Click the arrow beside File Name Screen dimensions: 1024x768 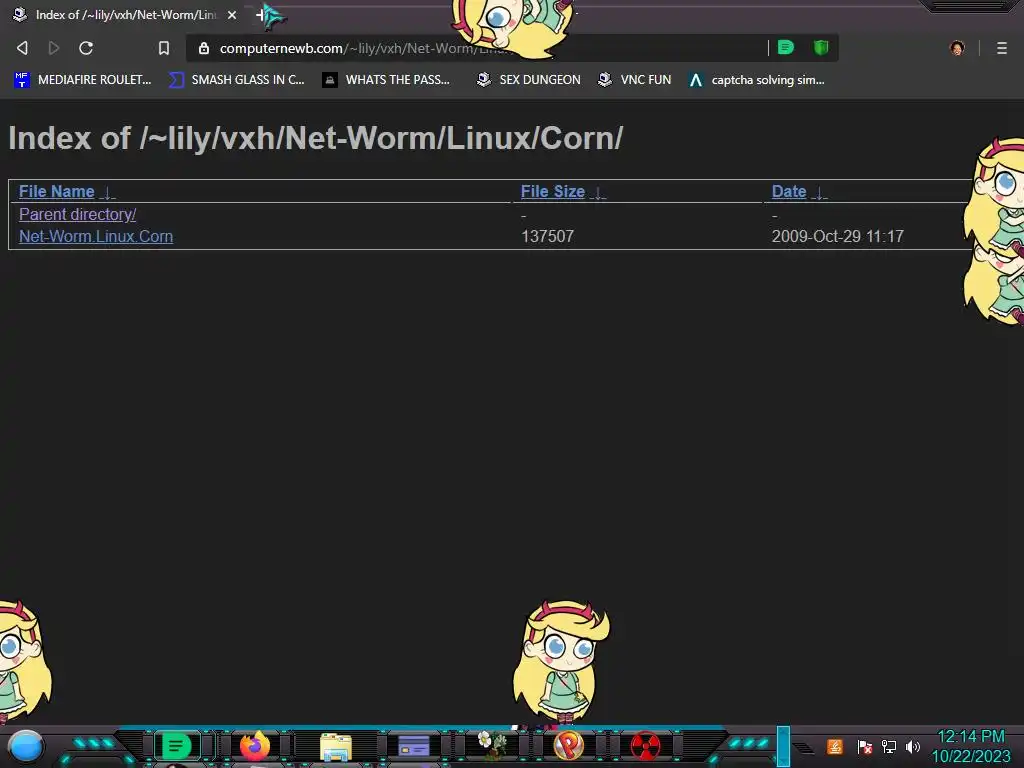[108, 193]
